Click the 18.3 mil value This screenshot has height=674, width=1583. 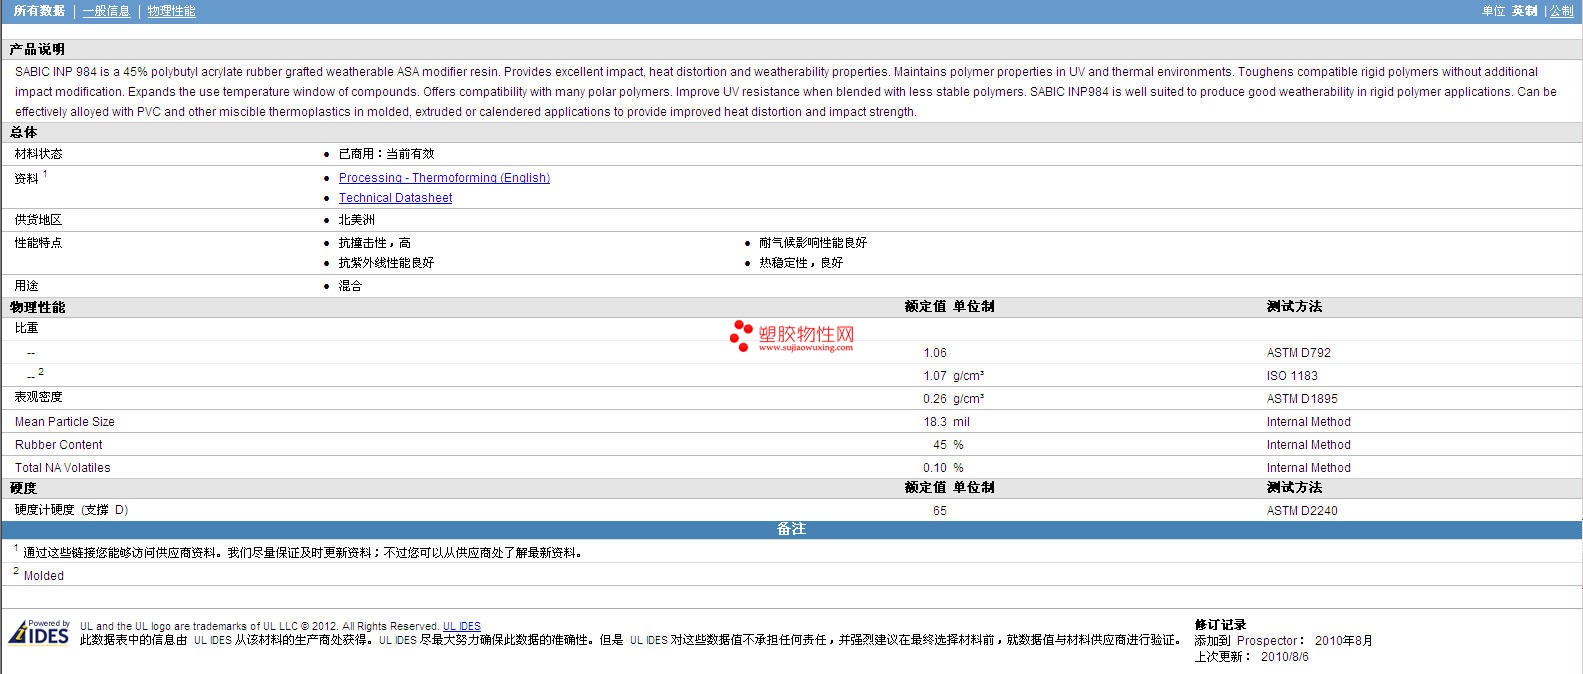pos(947,422)
